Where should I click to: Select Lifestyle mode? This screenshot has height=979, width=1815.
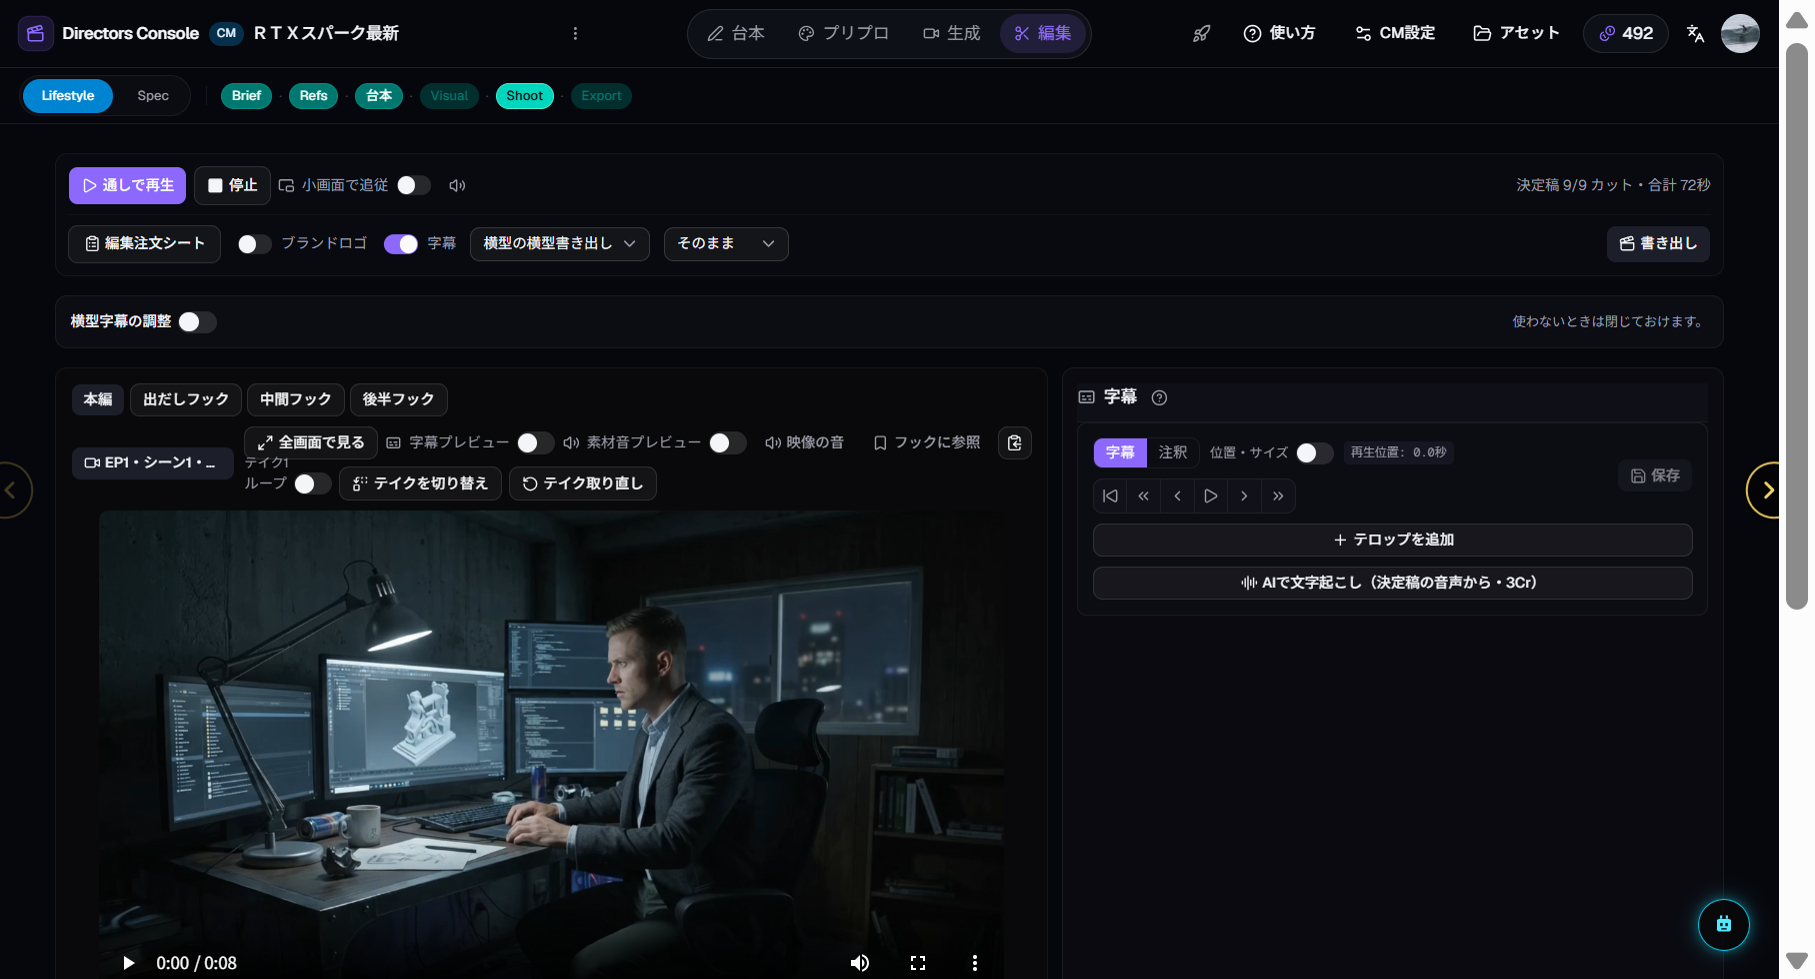[68, 96]
